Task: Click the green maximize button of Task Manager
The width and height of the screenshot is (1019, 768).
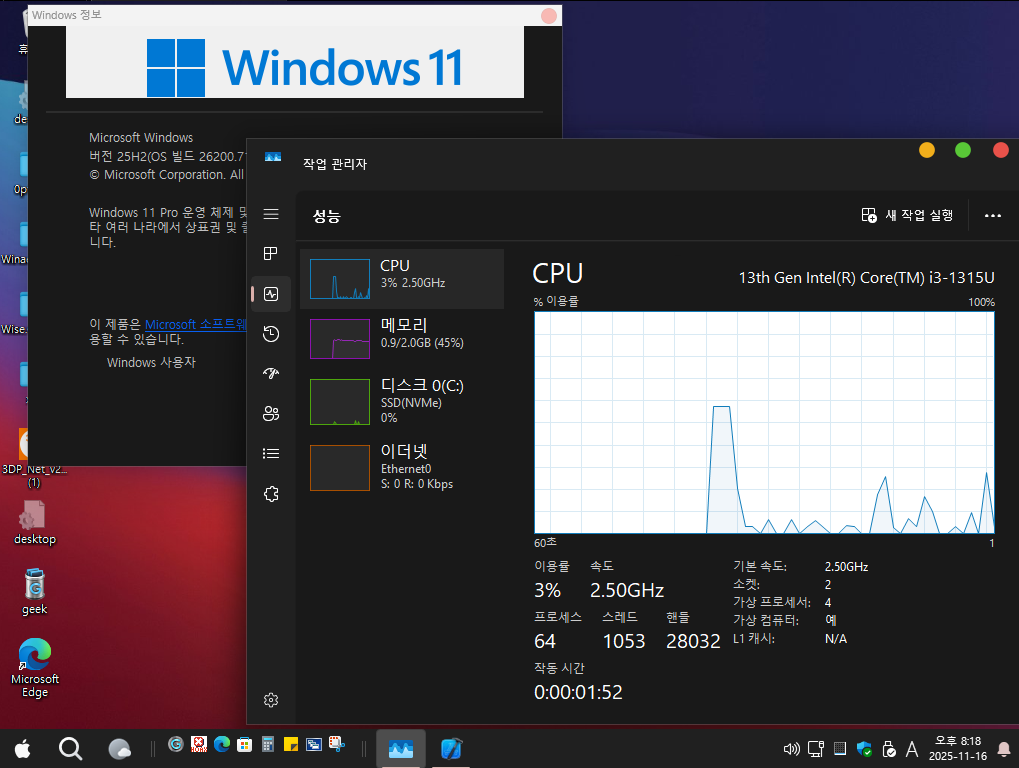Action: pos(963,150)
